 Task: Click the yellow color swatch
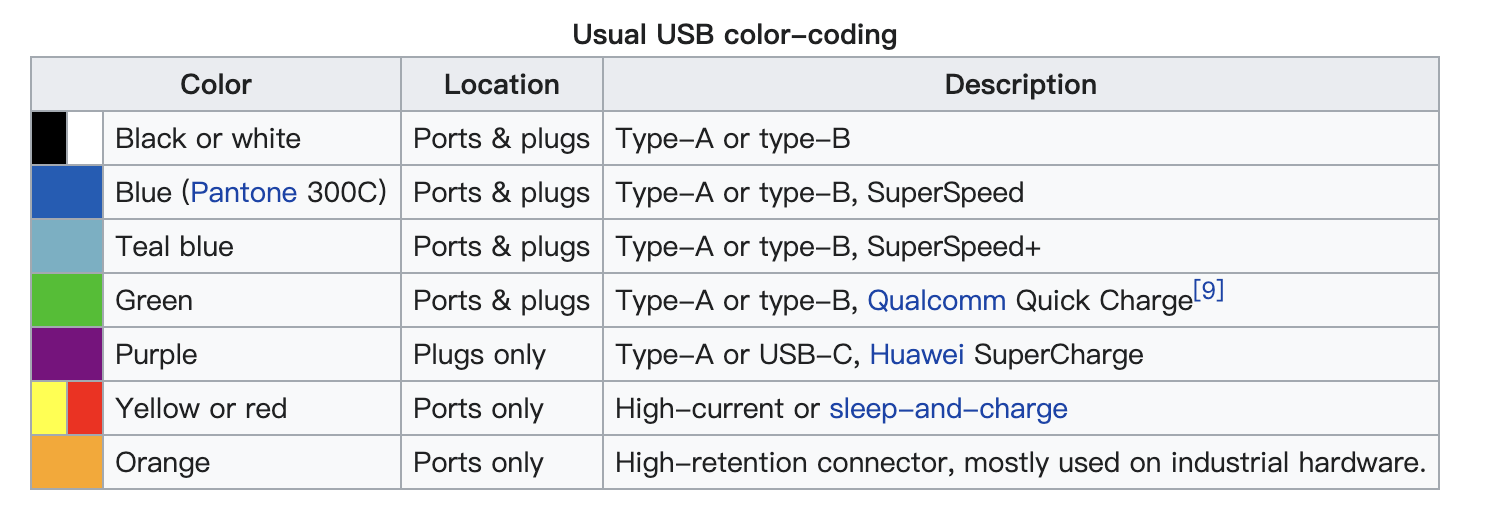tap(49, 408)
